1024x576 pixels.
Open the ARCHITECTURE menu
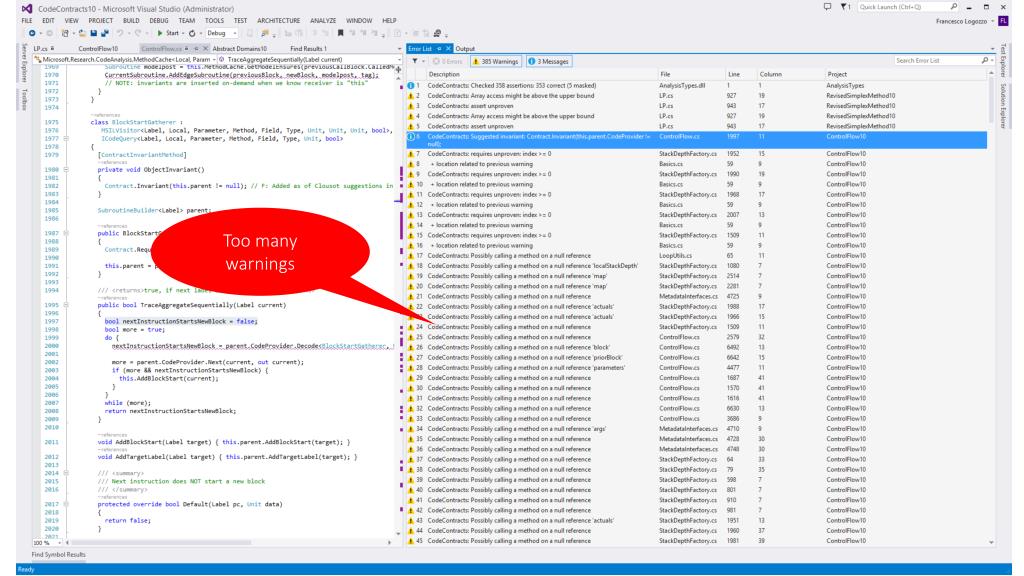[278, 21]
